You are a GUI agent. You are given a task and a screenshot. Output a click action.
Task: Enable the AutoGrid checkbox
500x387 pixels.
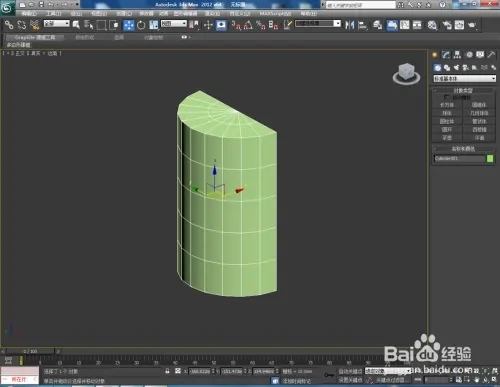click(447, 97)
